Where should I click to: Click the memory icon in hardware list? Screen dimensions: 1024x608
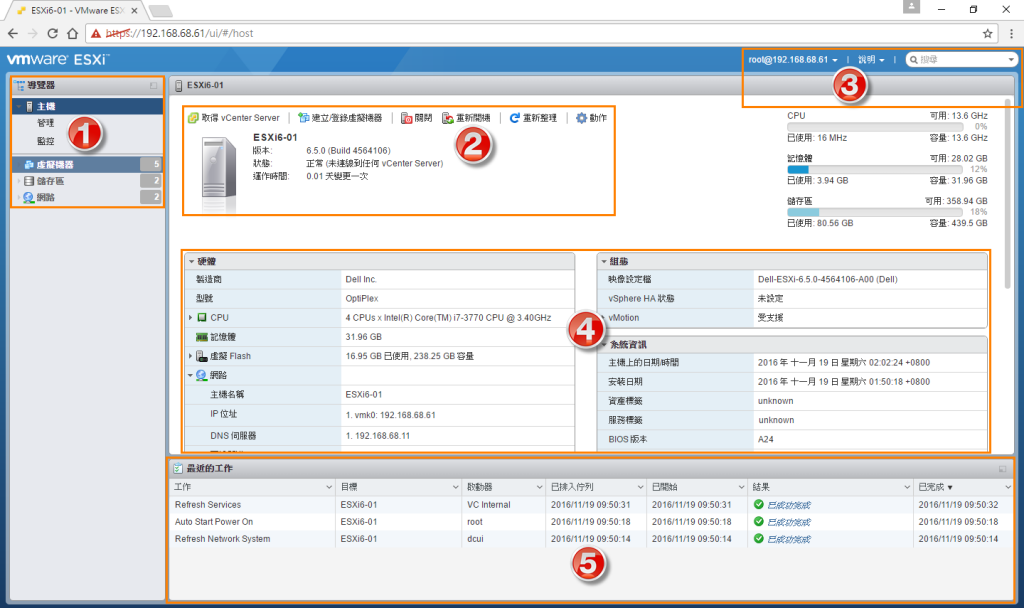point(202,337)
